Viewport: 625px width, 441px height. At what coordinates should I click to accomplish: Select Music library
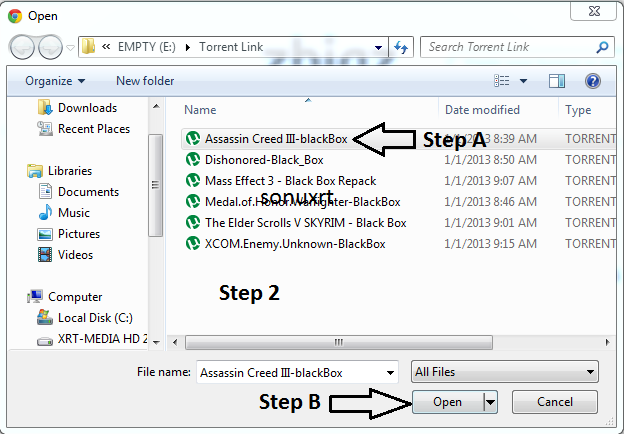click(x=74, y=213)
